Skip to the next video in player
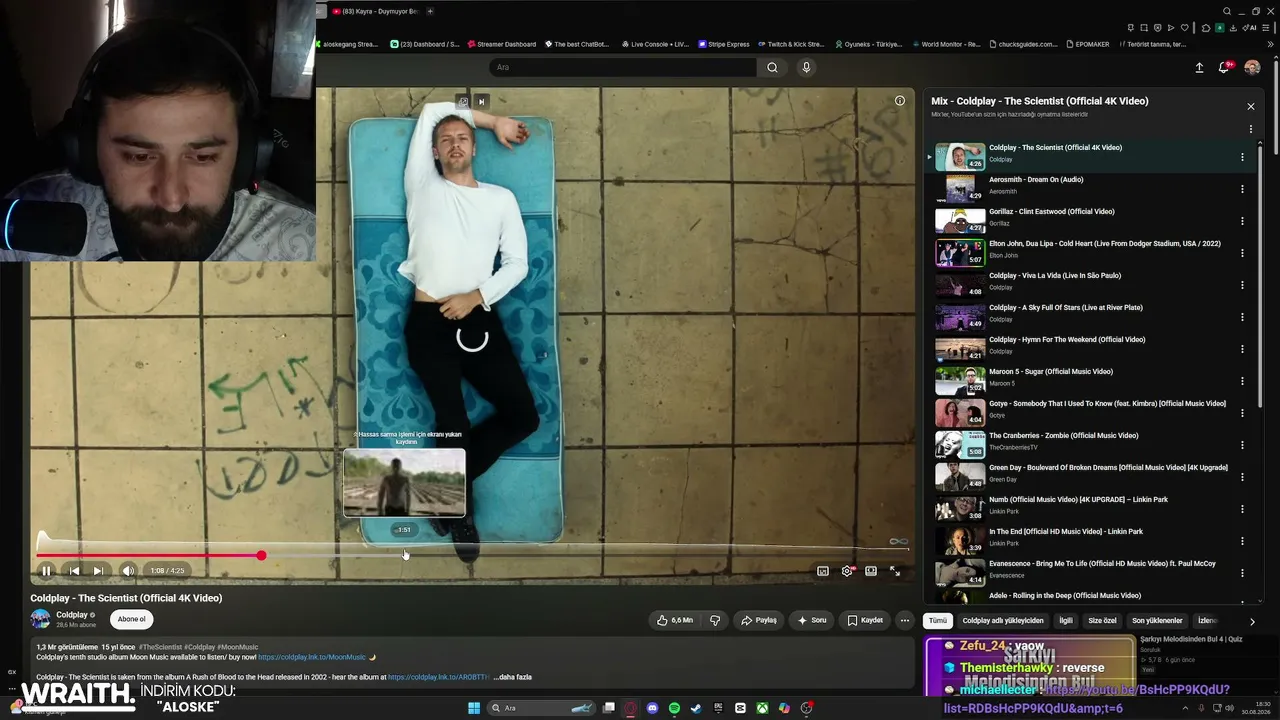Viewport: 1280px width, 720px height. click(98, 571)
